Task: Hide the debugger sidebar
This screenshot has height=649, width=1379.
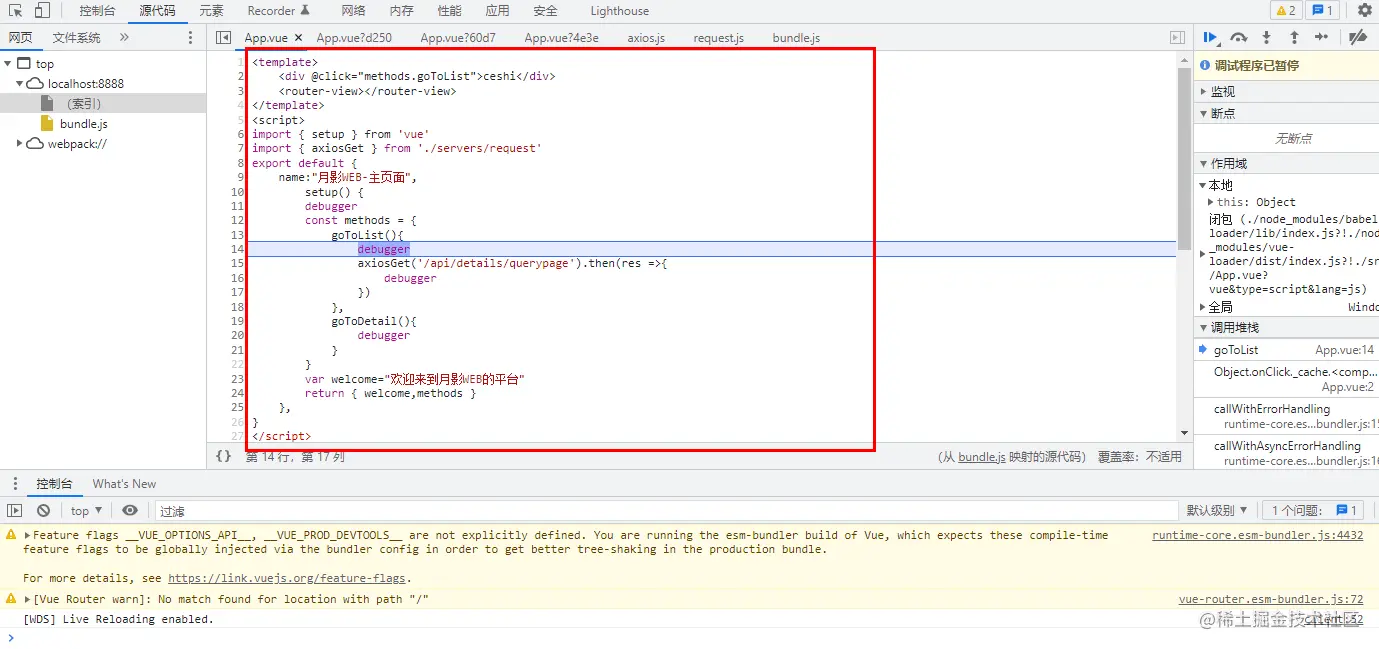Action: click(x=1177, y=38)
